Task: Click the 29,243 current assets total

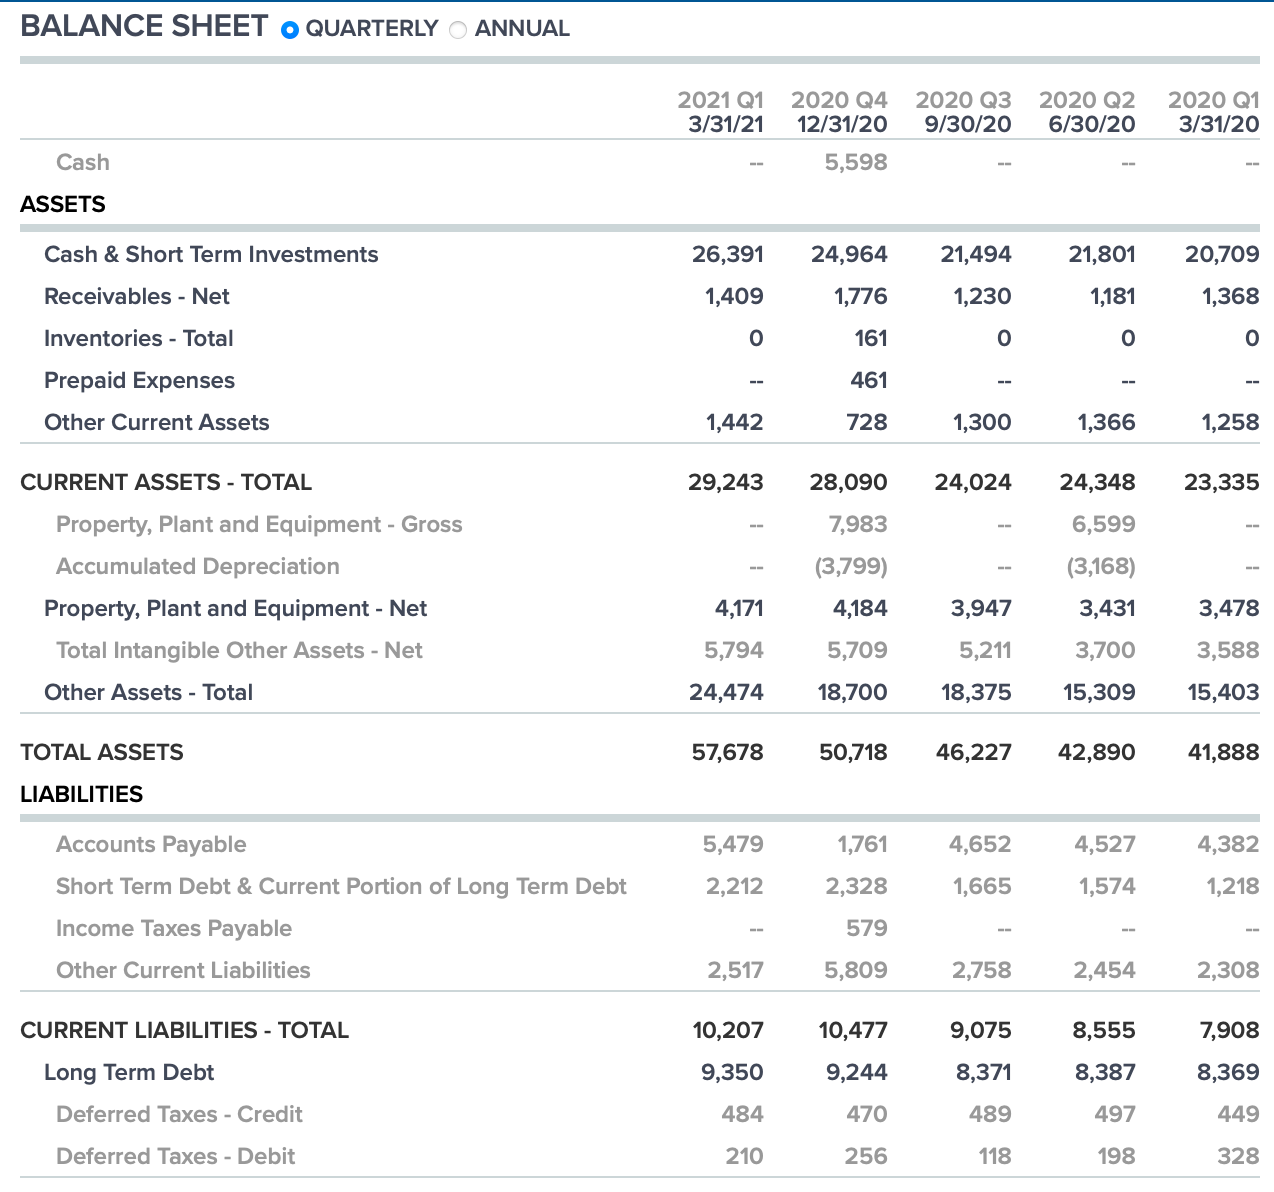Action: click(x=726, y=482)
